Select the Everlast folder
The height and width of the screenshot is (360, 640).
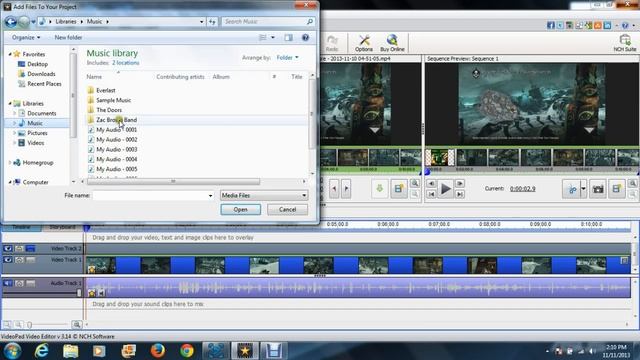(x=106, y=90)
